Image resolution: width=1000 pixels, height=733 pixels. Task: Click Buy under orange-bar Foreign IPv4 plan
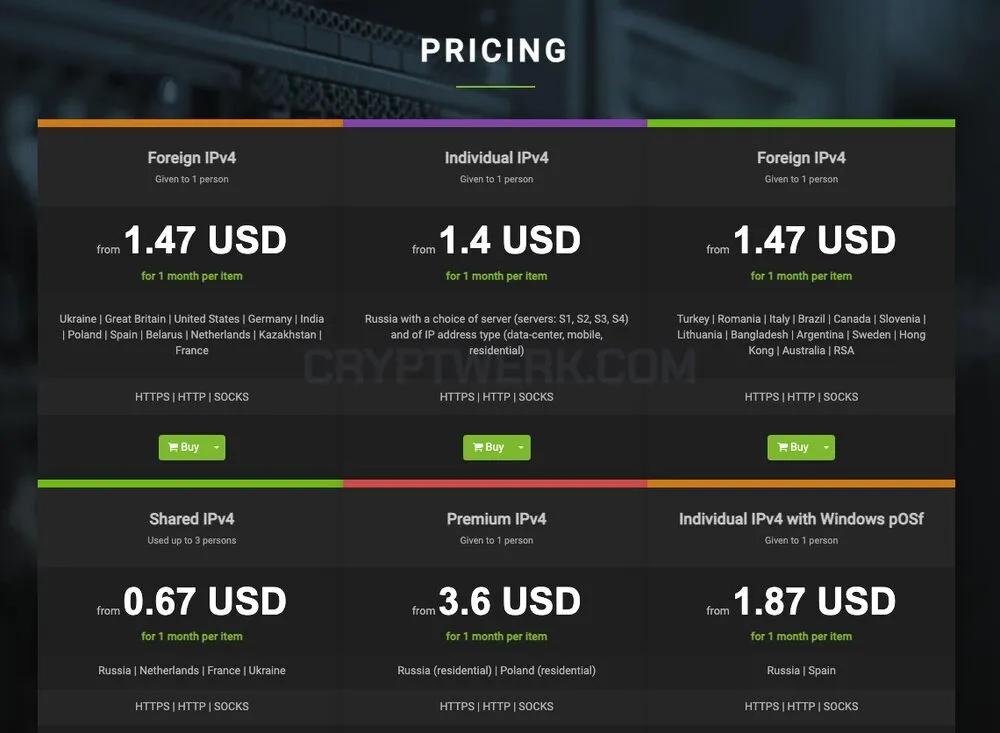pos(183,447)
